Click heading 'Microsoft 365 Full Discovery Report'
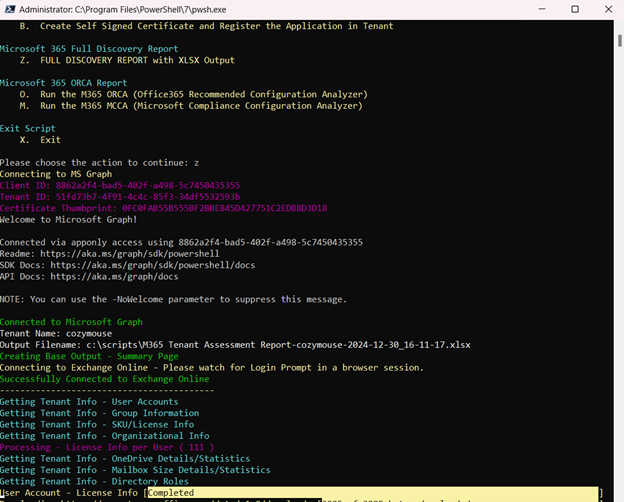624x502 pixels. pos(89,49)
